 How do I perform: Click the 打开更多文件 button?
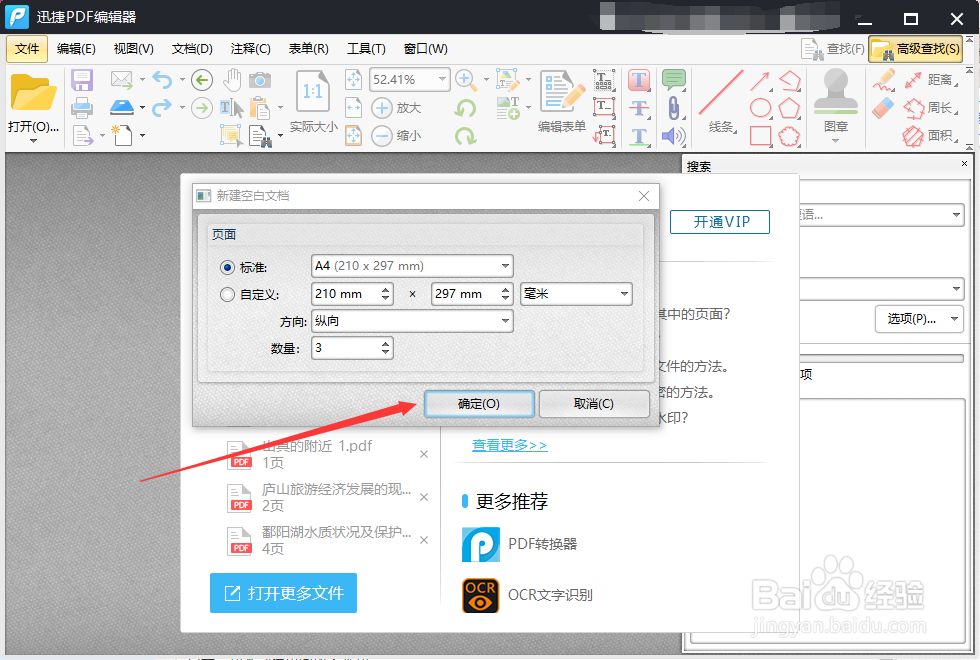tap(283, 592)
